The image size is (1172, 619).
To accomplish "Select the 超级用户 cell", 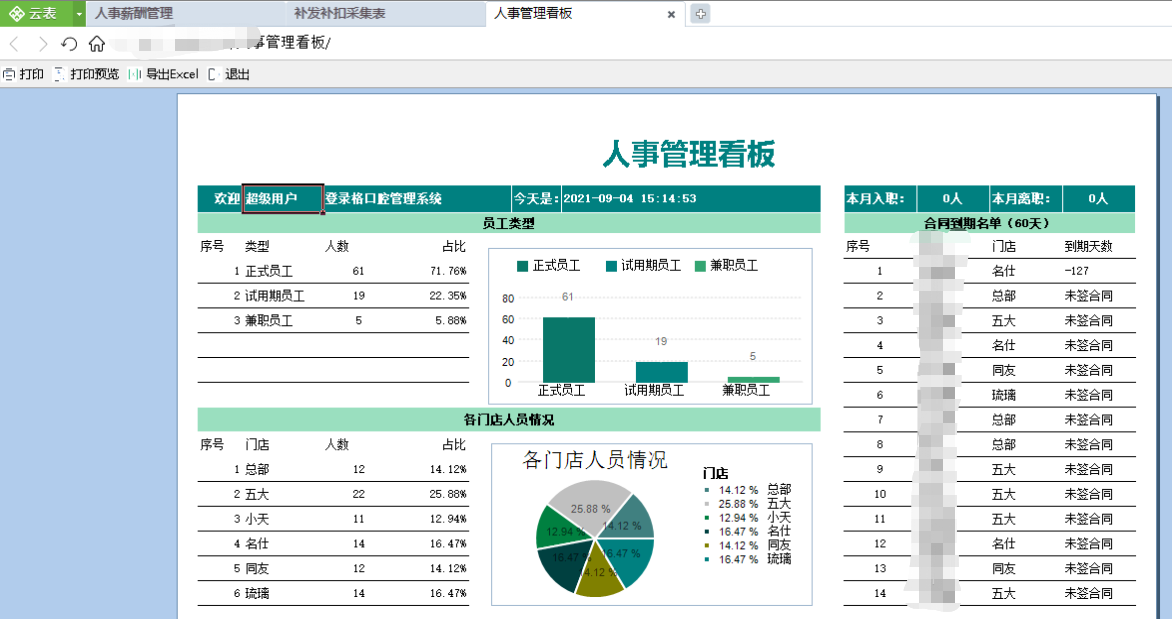I will [283, 199].
